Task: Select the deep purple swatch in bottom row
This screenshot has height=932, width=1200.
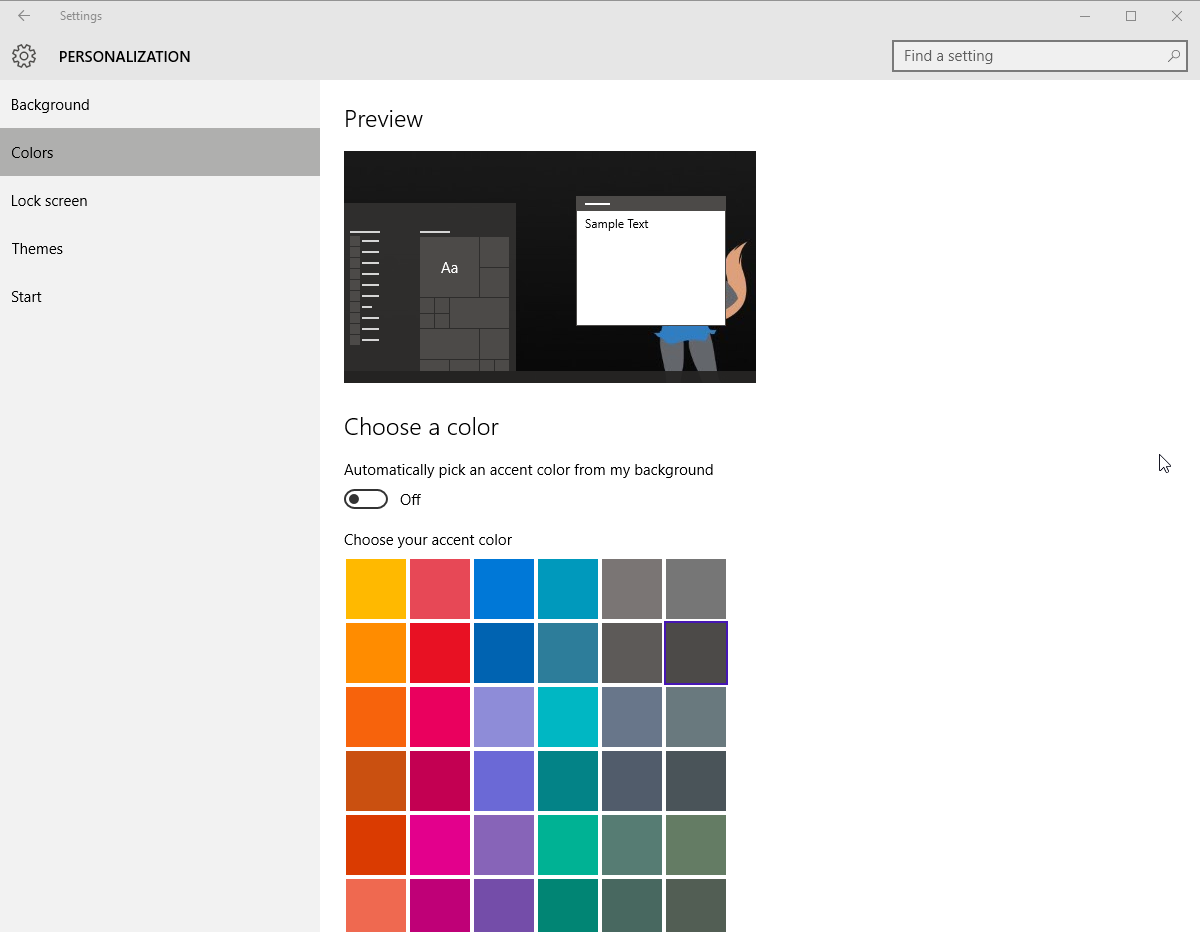Action: [504, 905]
